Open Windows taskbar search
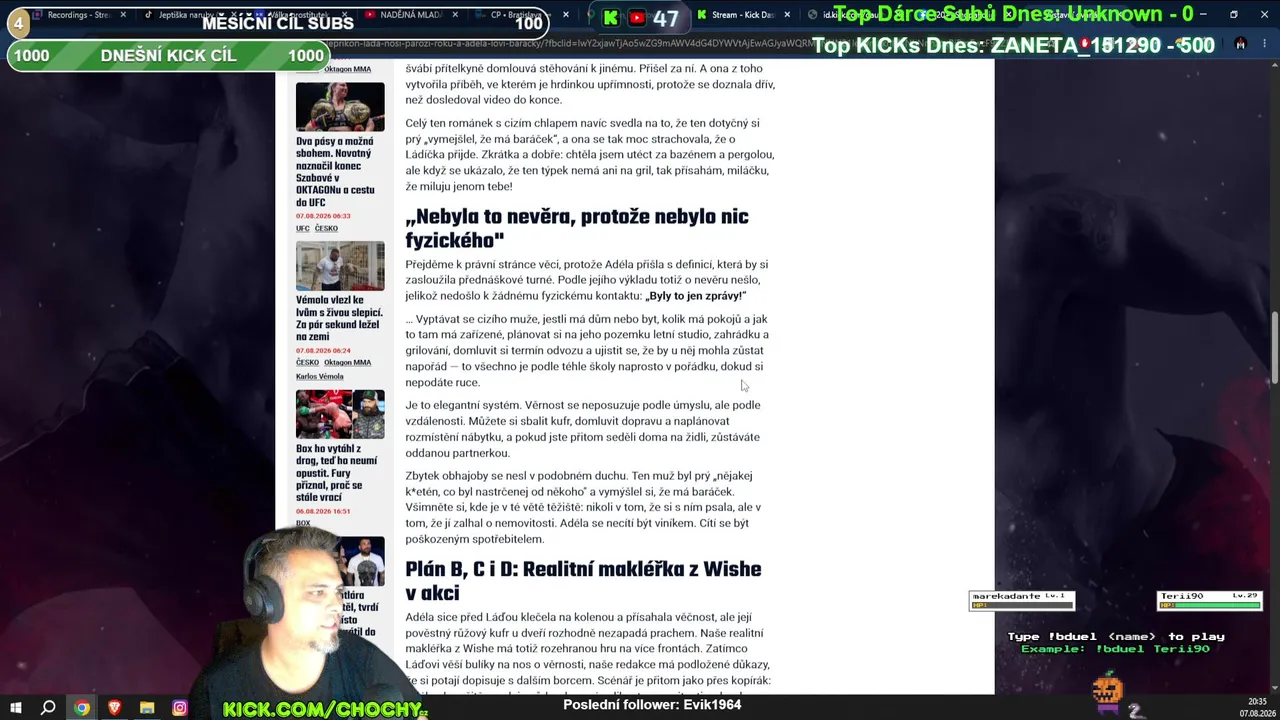The image size is (1280, 720). click(48, 708)
